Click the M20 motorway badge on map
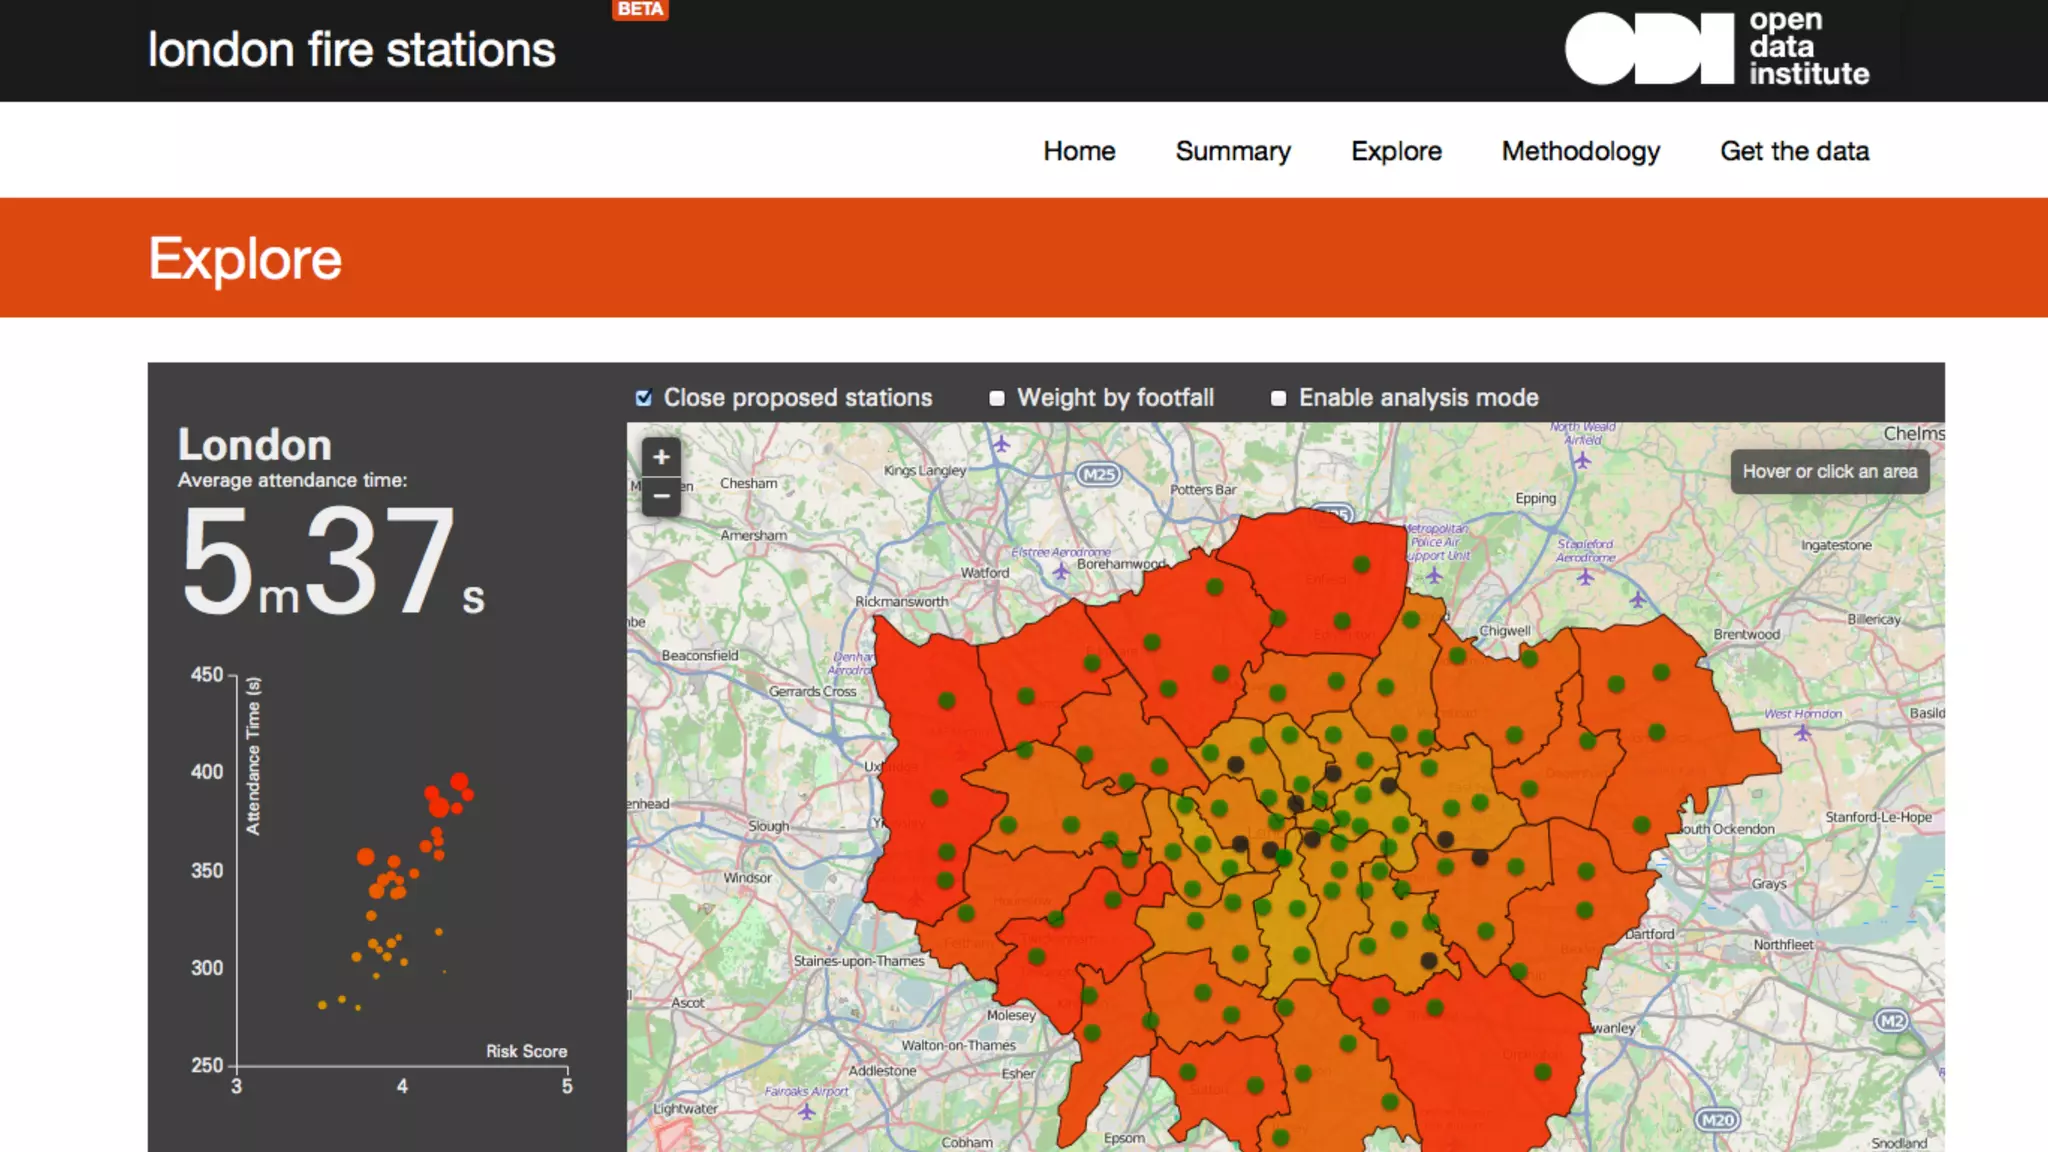 coord(1717,1120)
